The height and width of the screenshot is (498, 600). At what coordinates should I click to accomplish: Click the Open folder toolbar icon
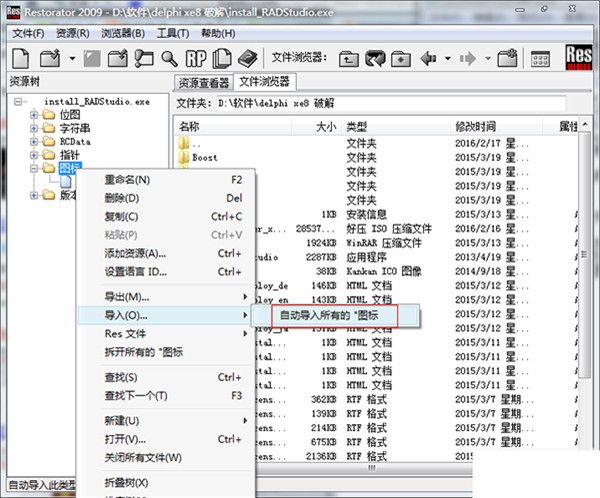coord(54,58)
